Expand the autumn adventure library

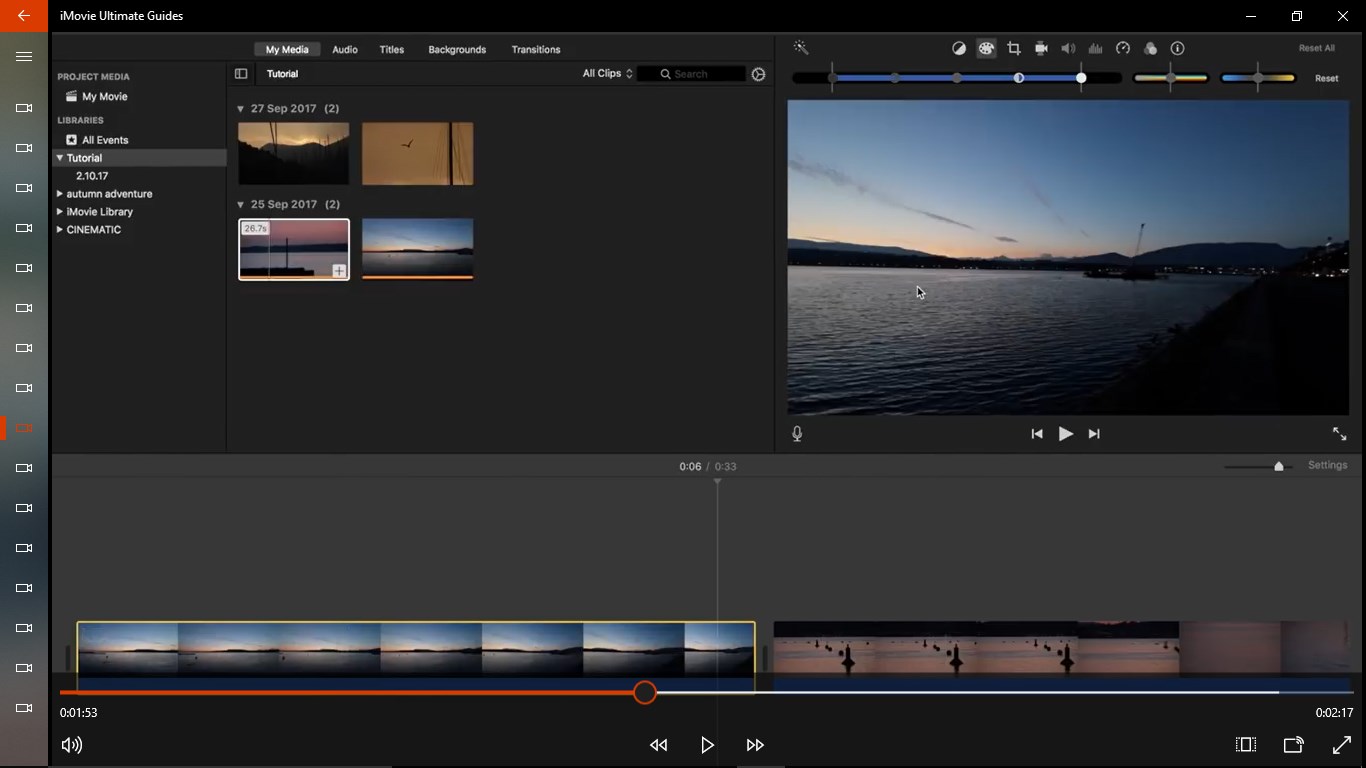[x=60, y=194]
